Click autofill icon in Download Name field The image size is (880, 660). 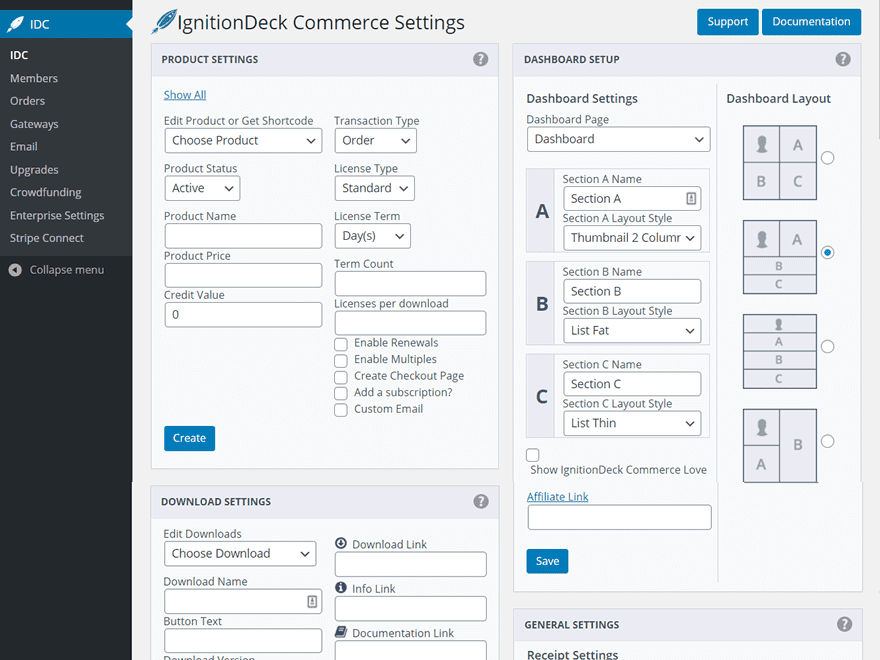[x=312, y=602]
